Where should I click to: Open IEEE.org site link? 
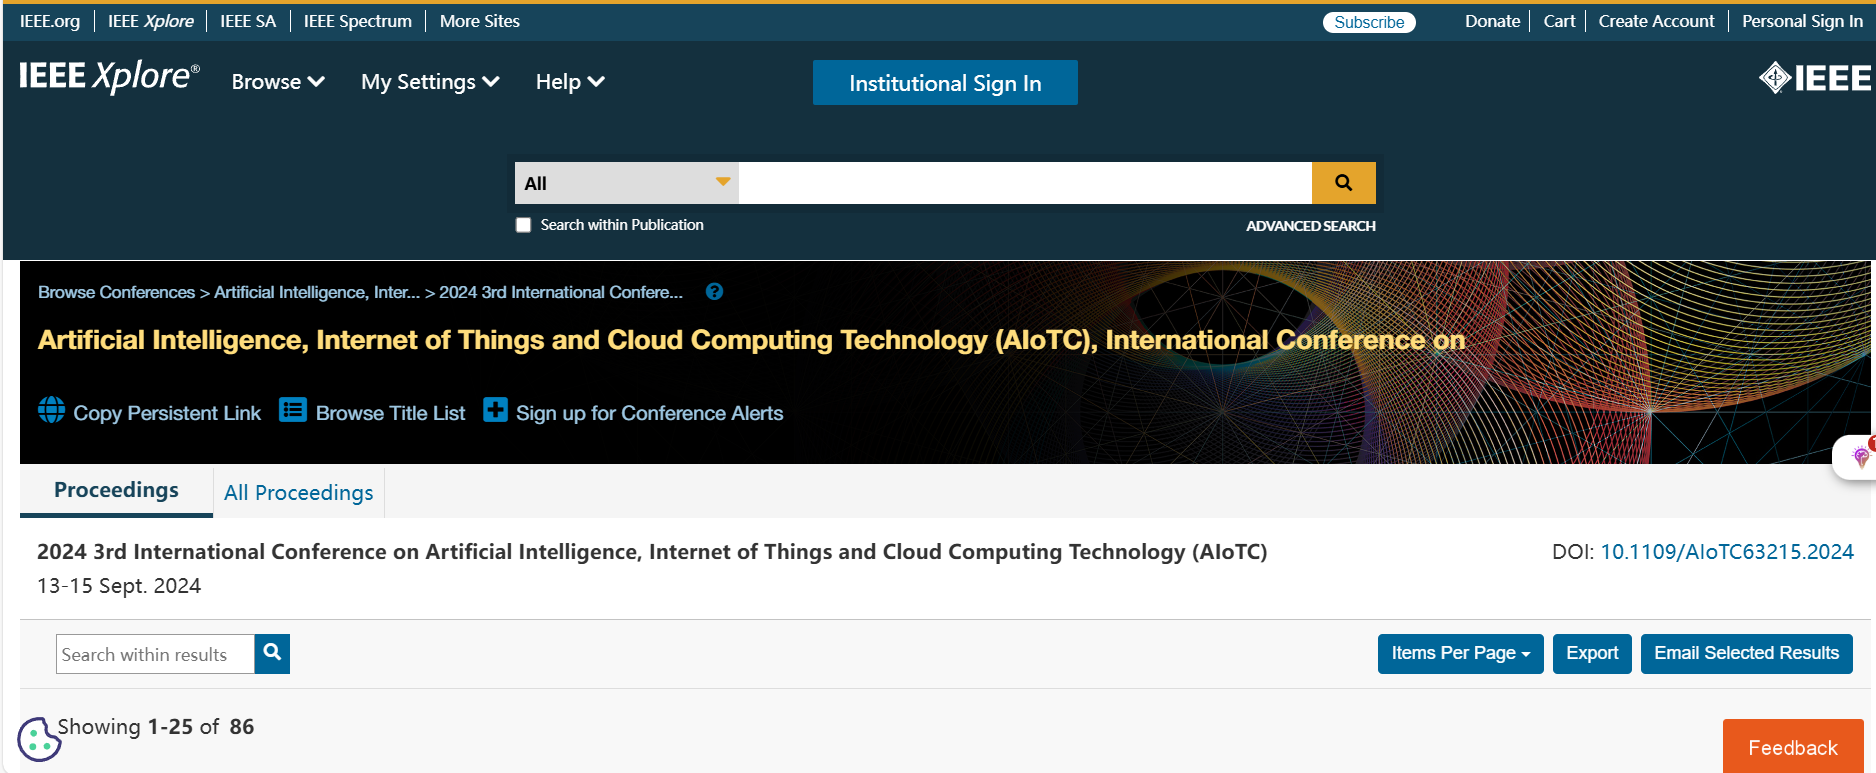pyautogui.click(x=50, y=21)
